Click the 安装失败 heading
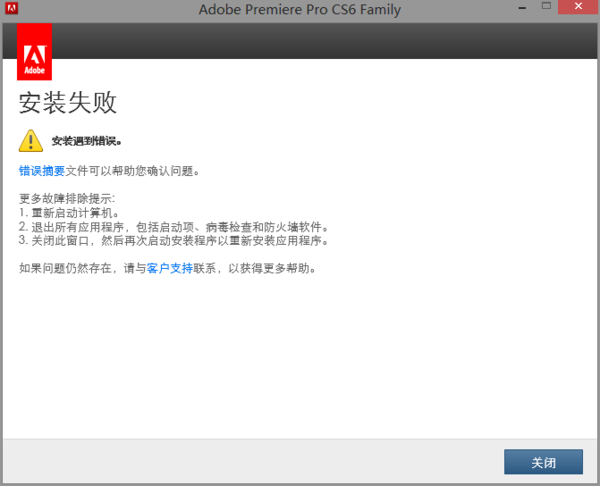Screen dimensions: 600x486 click(x=68, y=103)
